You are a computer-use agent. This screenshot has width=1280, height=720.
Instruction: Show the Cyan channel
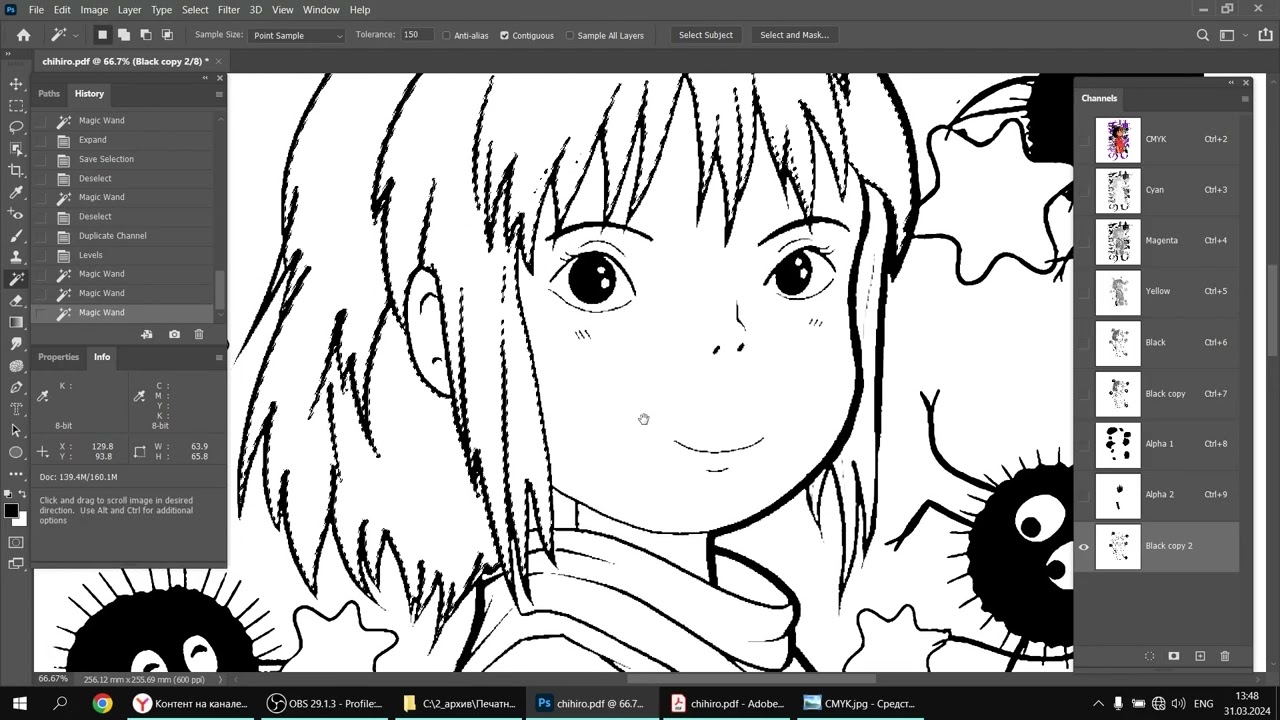tap(1083, 190)
